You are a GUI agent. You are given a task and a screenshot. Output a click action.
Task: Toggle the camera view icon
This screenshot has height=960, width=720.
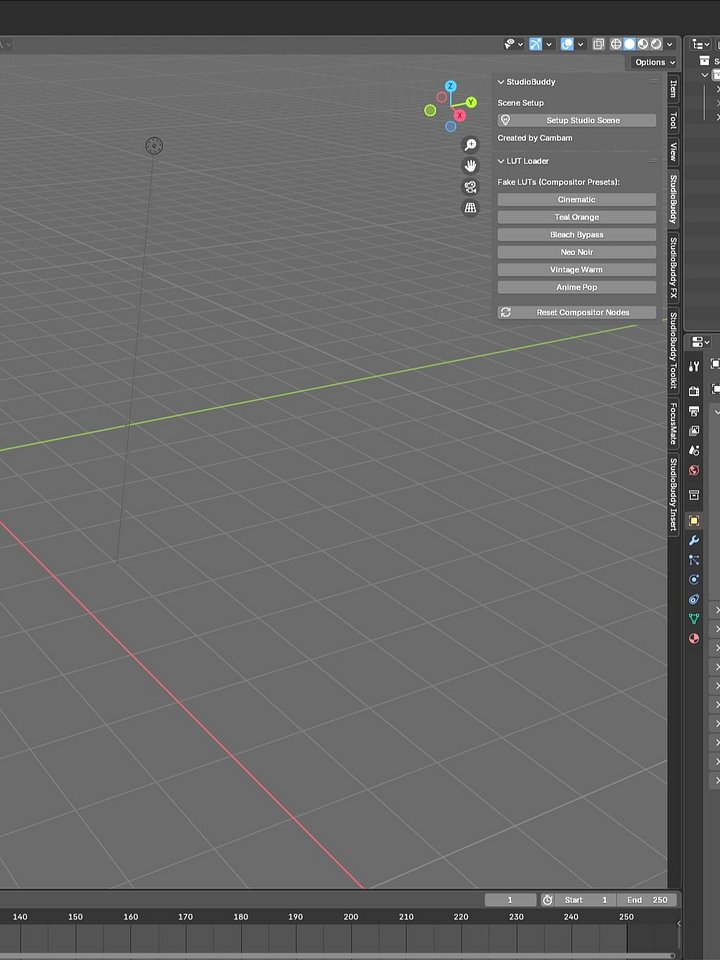tap(470, 187)
